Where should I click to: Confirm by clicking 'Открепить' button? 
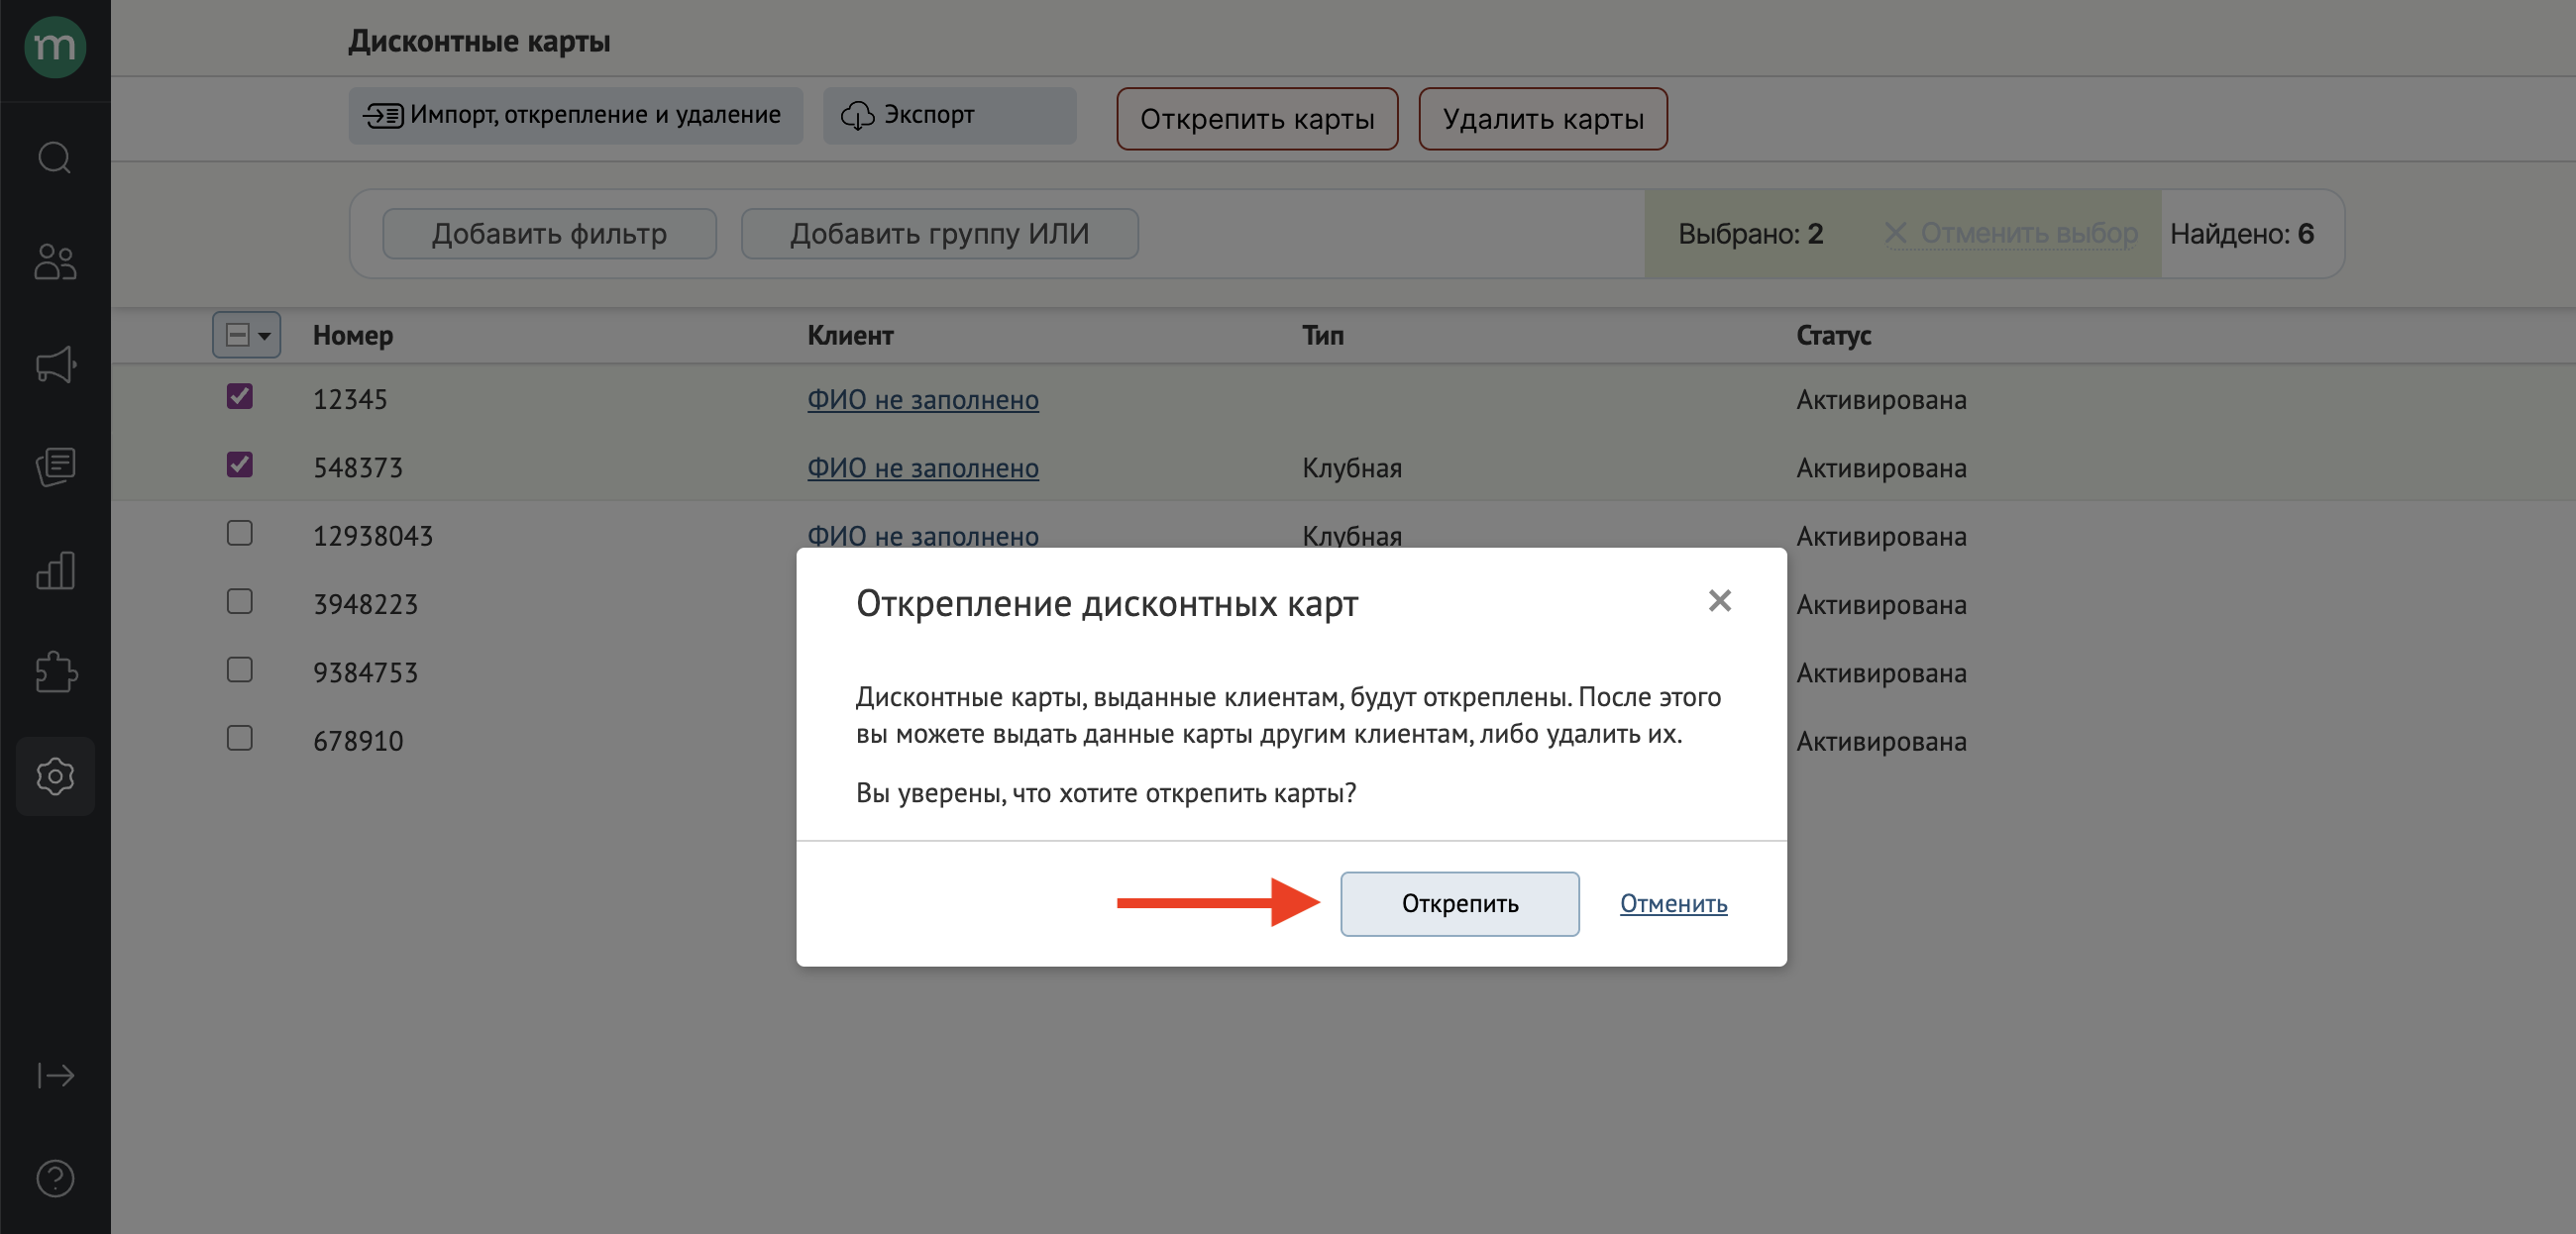point(1458,903)
